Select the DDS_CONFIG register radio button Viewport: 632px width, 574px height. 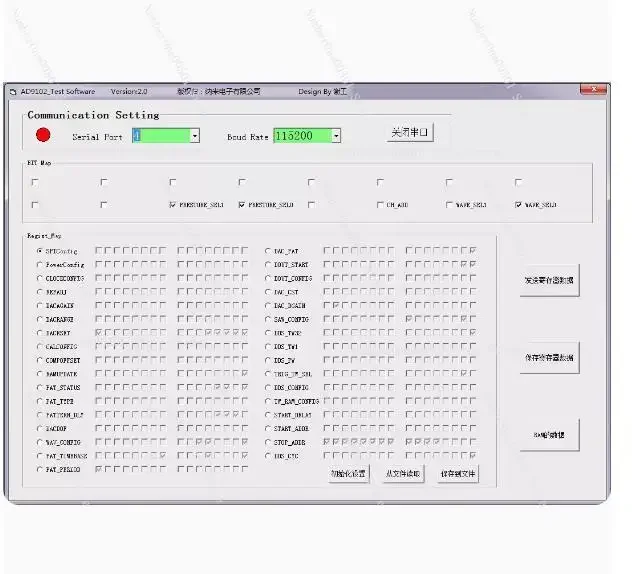pyautogui.click(x=268, y=388)
